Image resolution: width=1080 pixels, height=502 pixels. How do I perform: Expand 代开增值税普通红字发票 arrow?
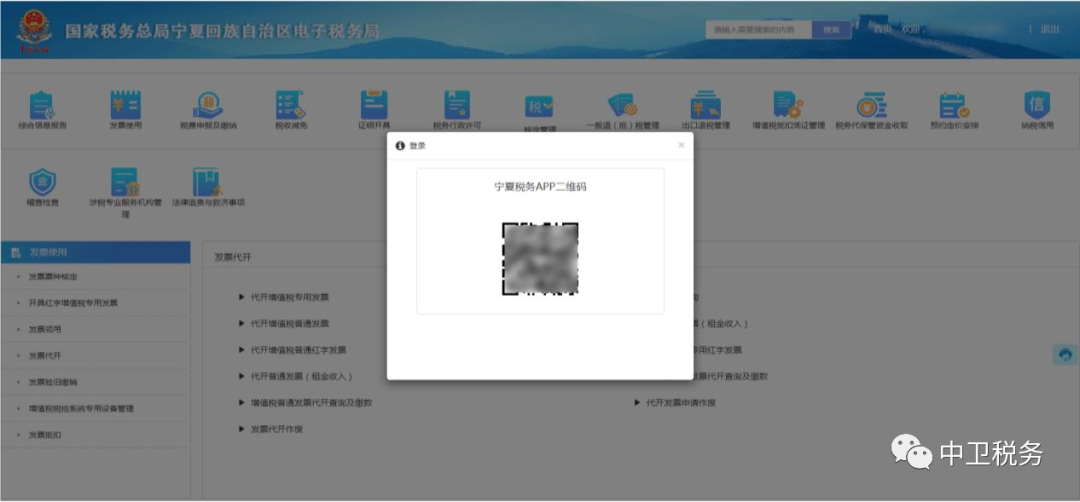pyautogui.click(x=242, y=350)
